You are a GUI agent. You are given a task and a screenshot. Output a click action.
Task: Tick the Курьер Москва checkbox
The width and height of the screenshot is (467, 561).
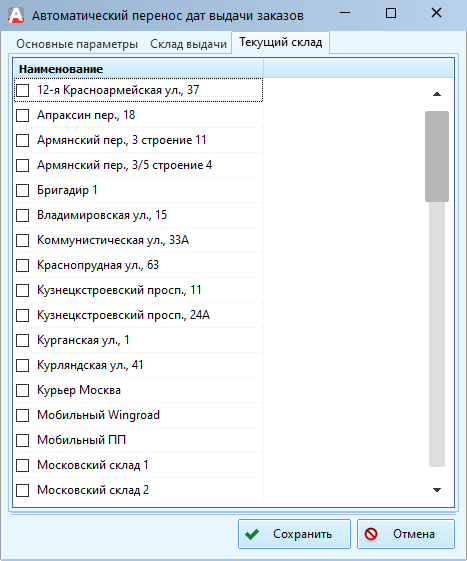tap(23, 390)
